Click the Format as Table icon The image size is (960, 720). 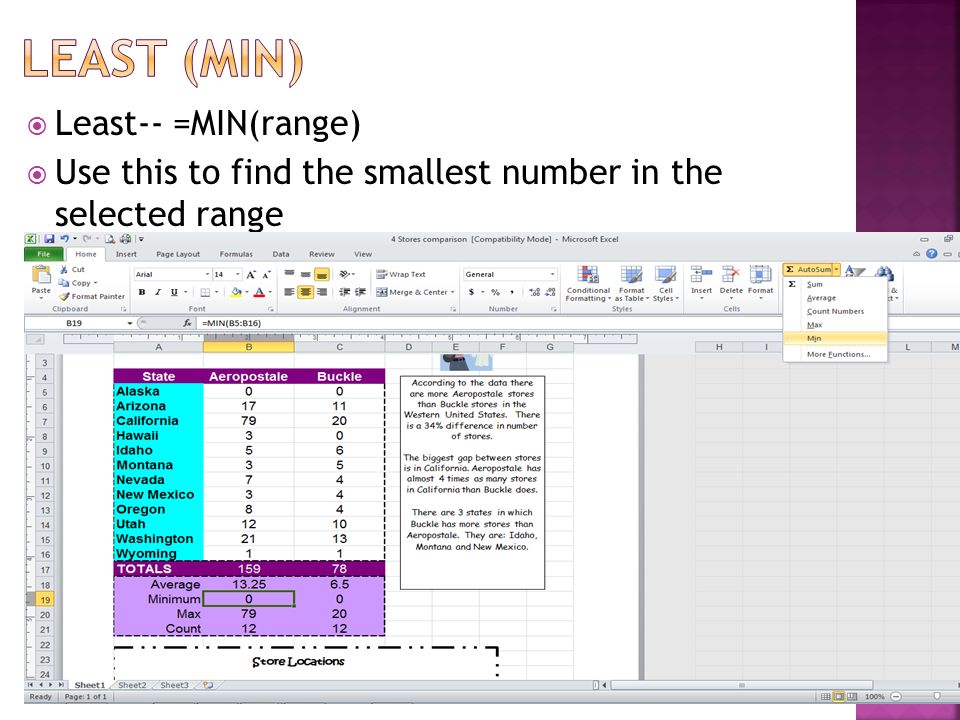point(631,275)
